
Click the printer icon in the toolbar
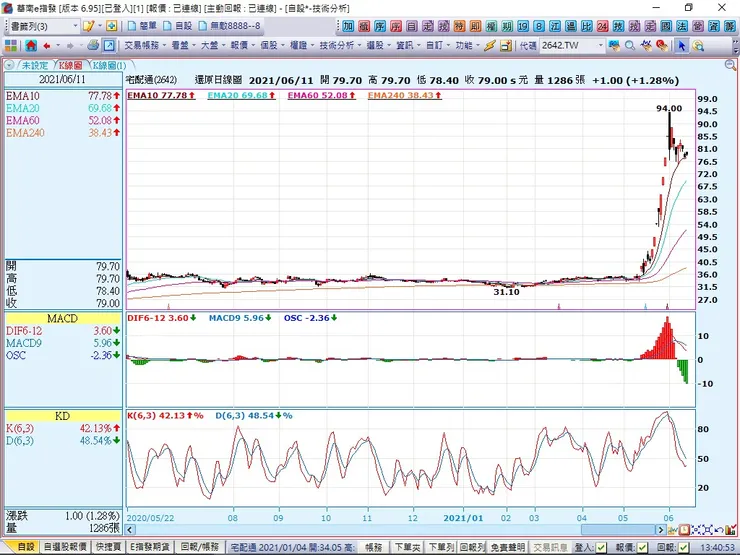(x=92, y=46)
